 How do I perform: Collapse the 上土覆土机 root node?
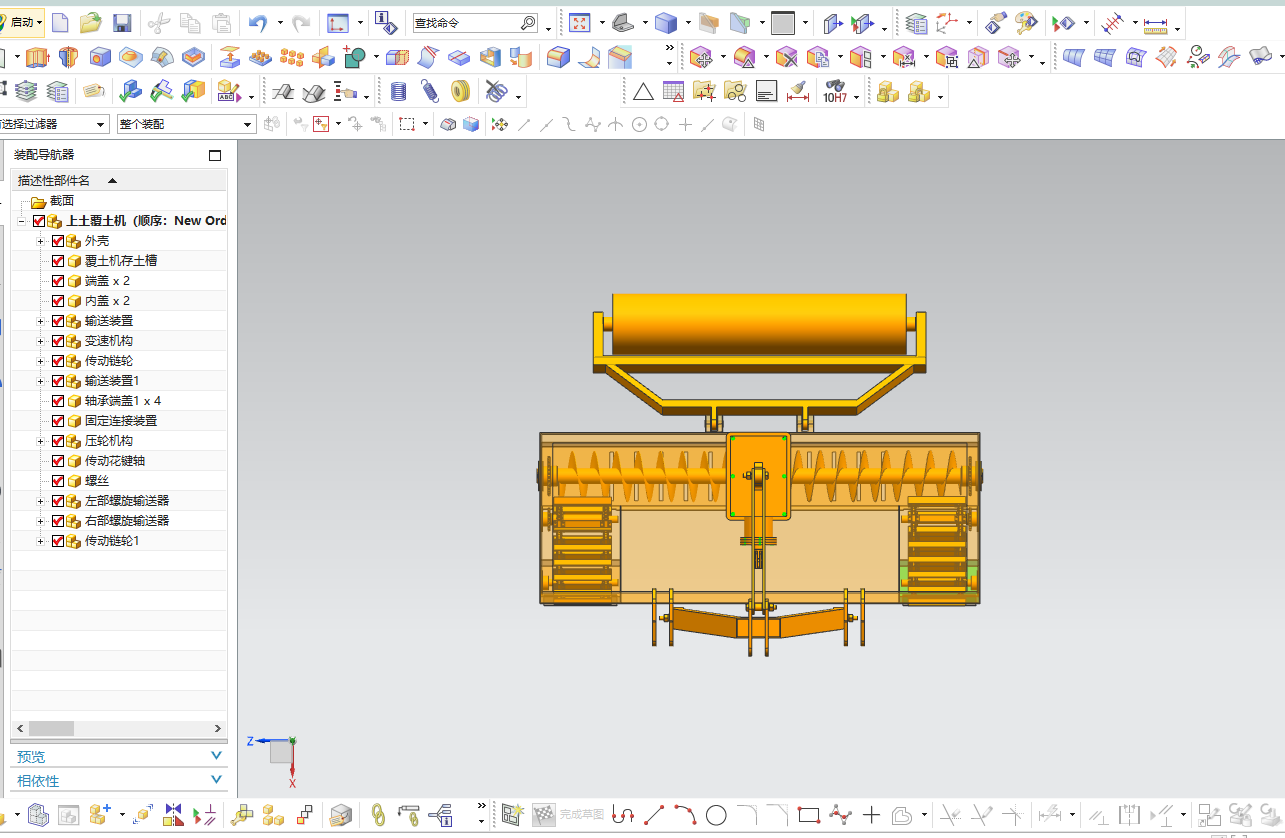click(22, 221)
